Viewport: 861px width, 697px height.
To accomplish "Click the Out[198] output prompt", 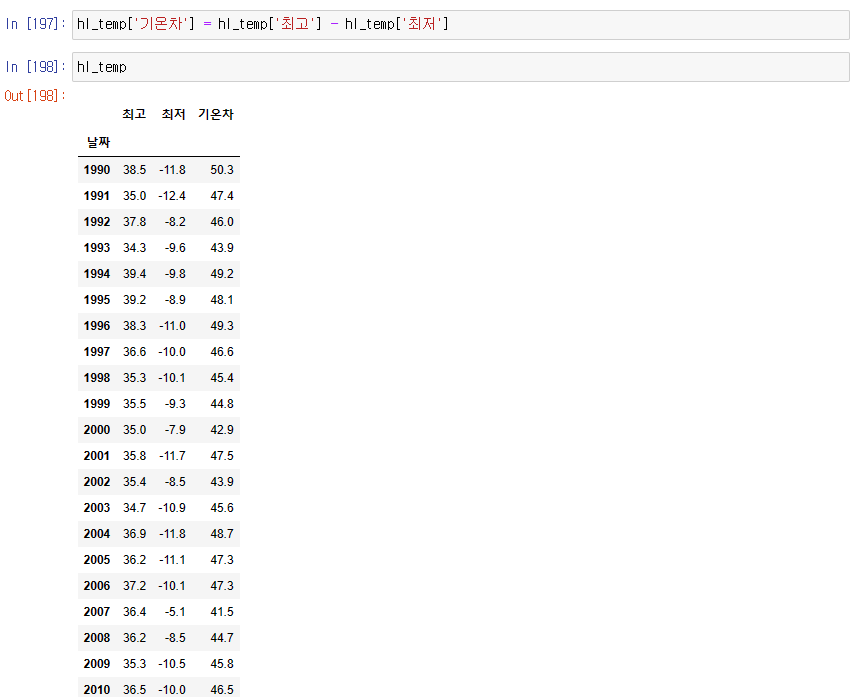I will coord(35,96).
